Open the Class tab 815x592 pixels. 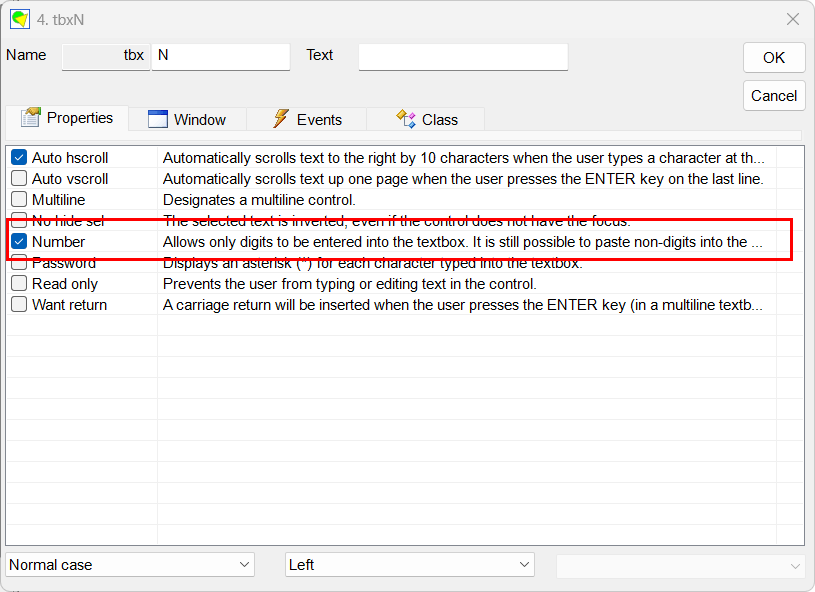426,119
